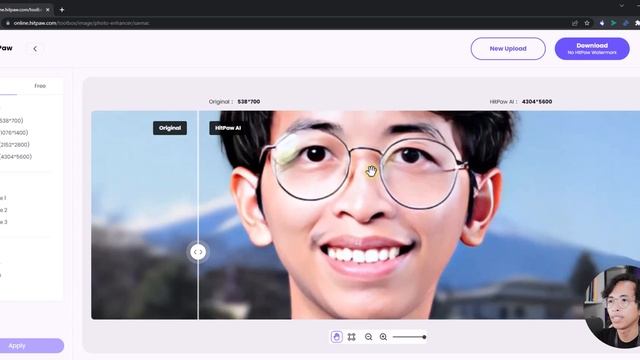640x360 pixels.
Task: Click the back arrow button
Action: (x=35, y=49)
